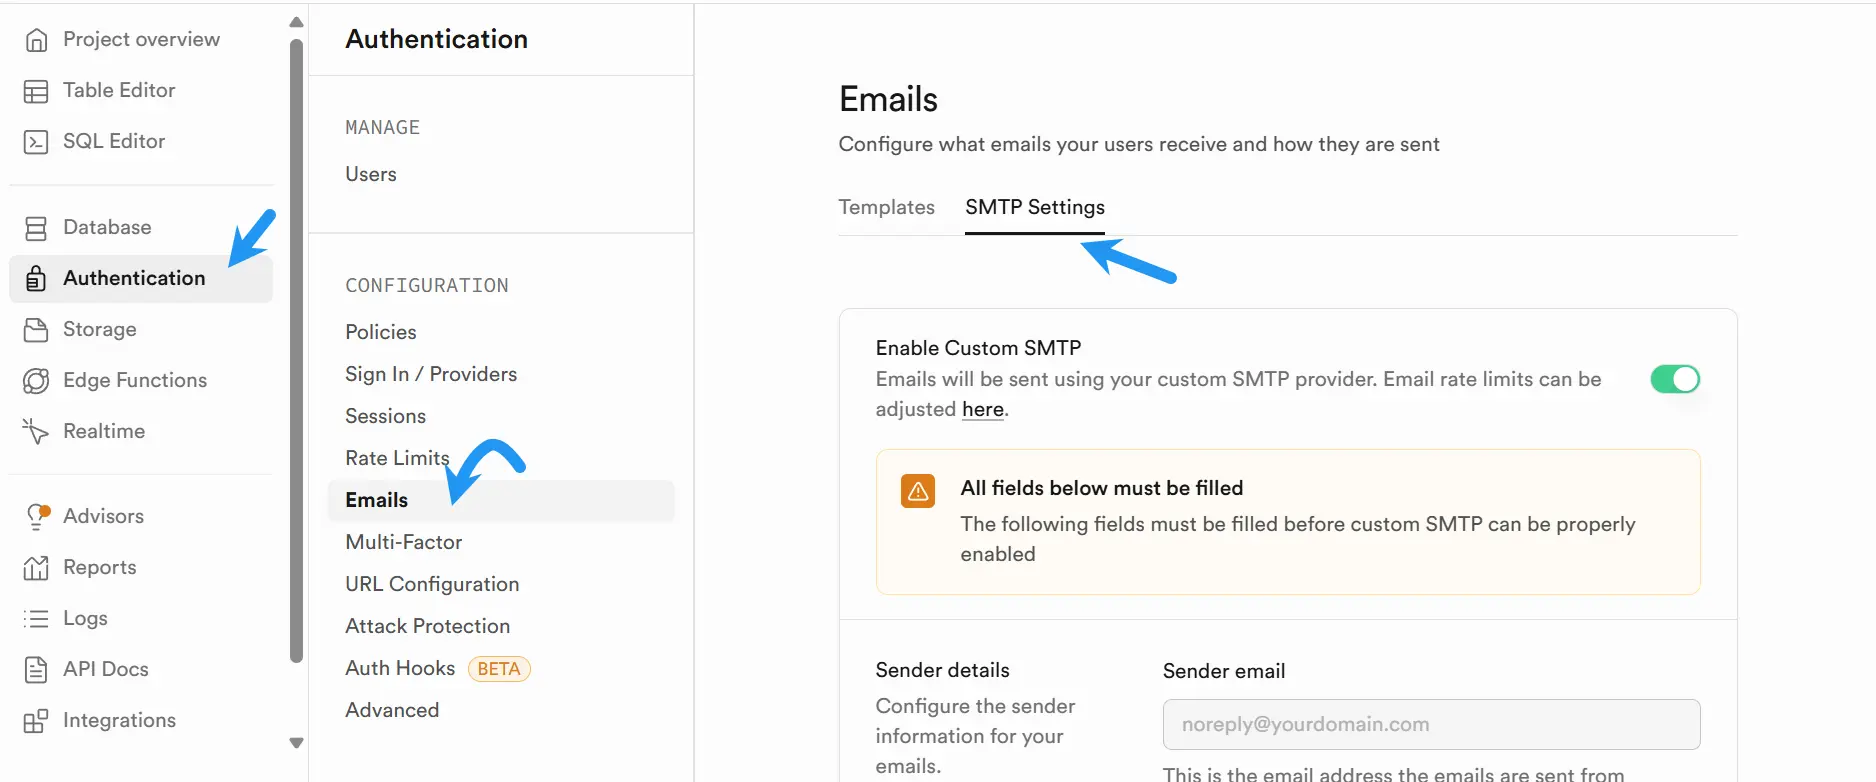The width and height of the screenshot is (1876, 782).
Task: Open the Integrations blocks icon
Action: tap(36, 721)
